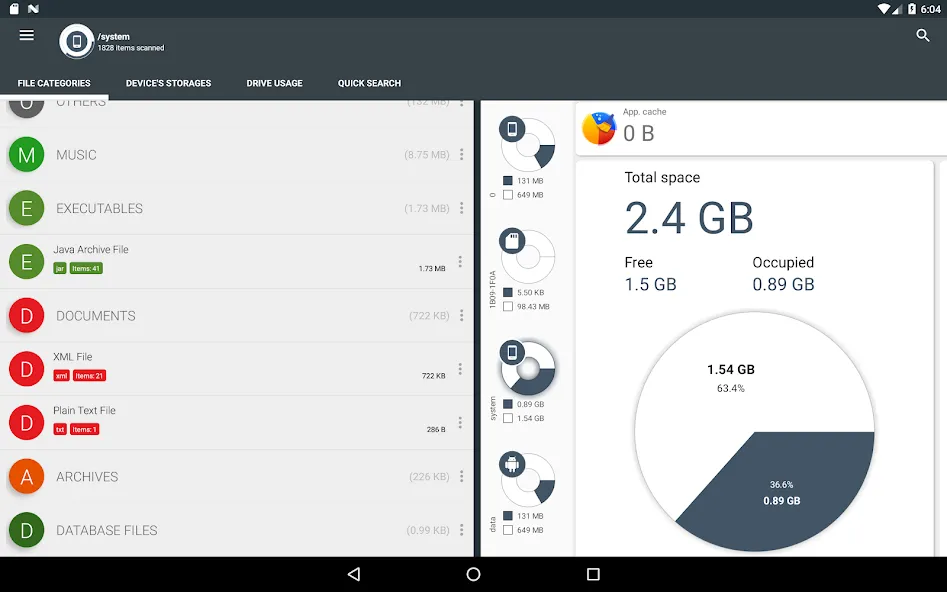The image size is (947, 592).
Task: Switch to the DRIVE USAGE tab
Action: (x=274, y=83)
